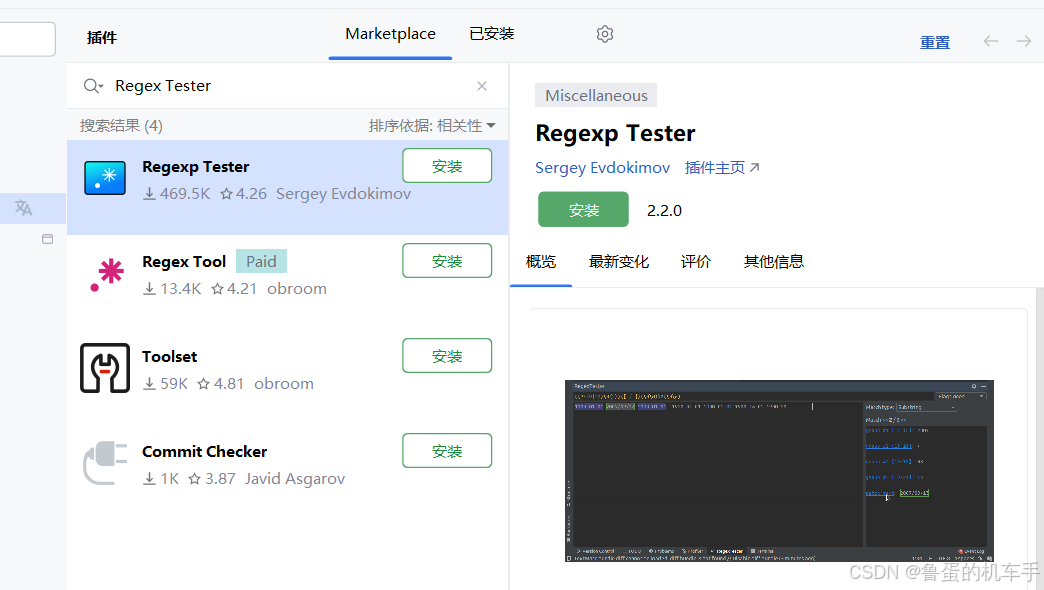The height and width of the screenshot is (590, 1044).
Task: Open Sergey Evdokimov author link
Action: 603,168
